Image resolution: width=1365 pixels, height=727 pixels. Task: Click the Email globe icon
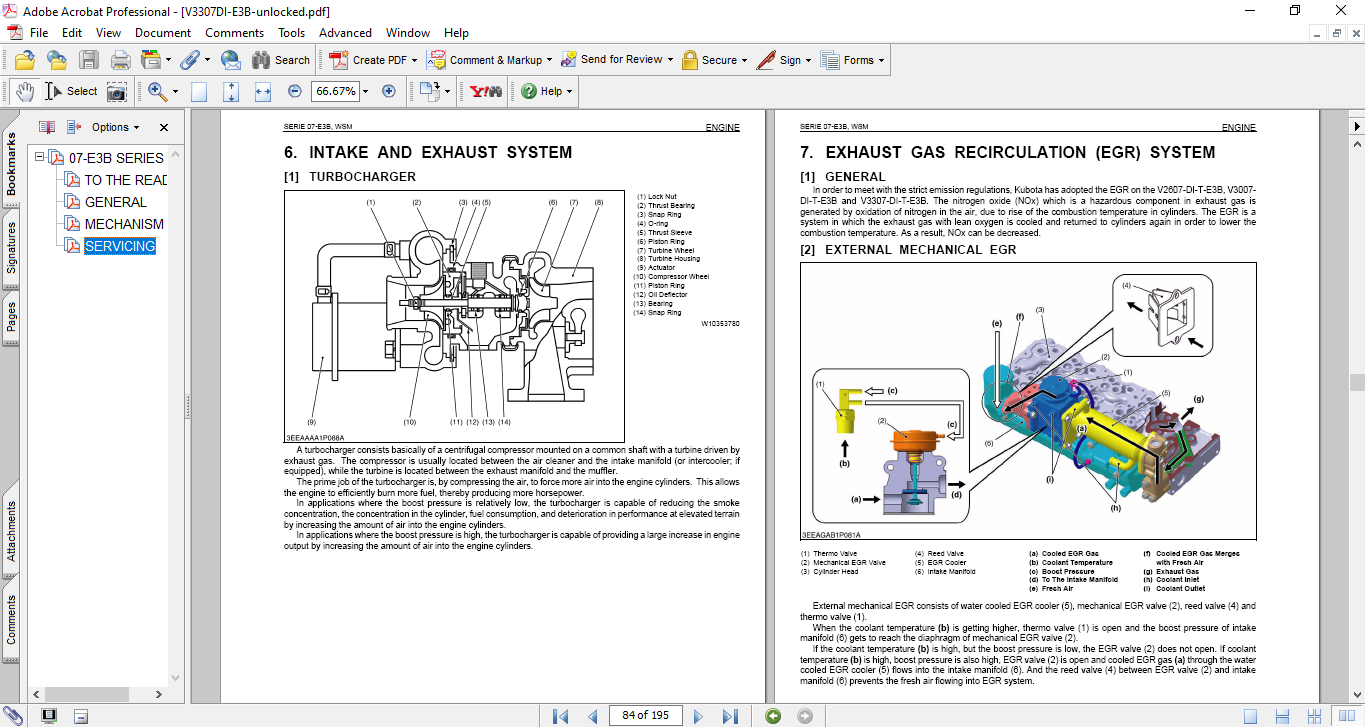click(x=230, y=60)
